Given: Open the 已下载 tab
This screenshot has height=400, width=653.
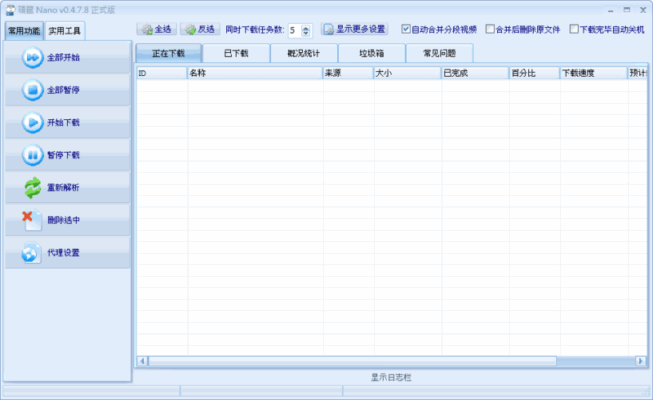Looking at the screenshot, I should click(236, 53).
